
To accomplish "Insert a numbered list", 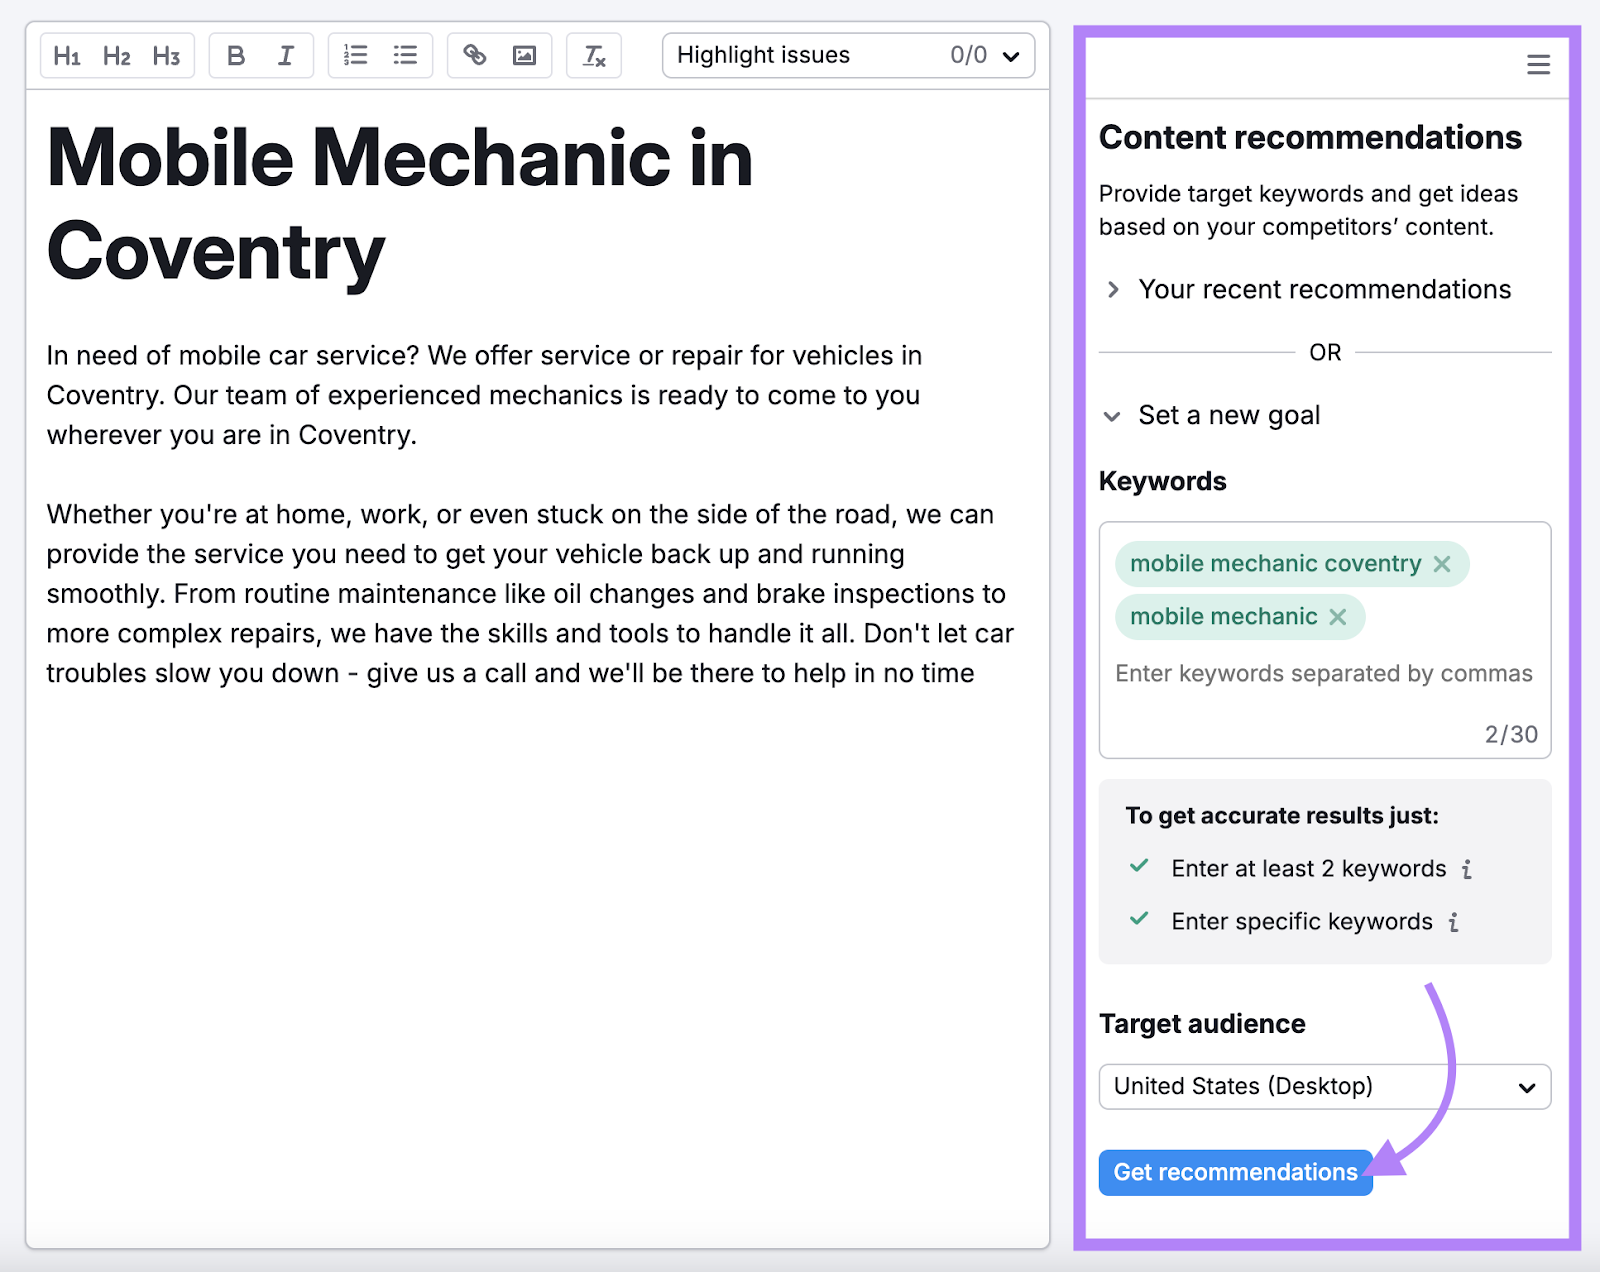I will pos(355,55).
